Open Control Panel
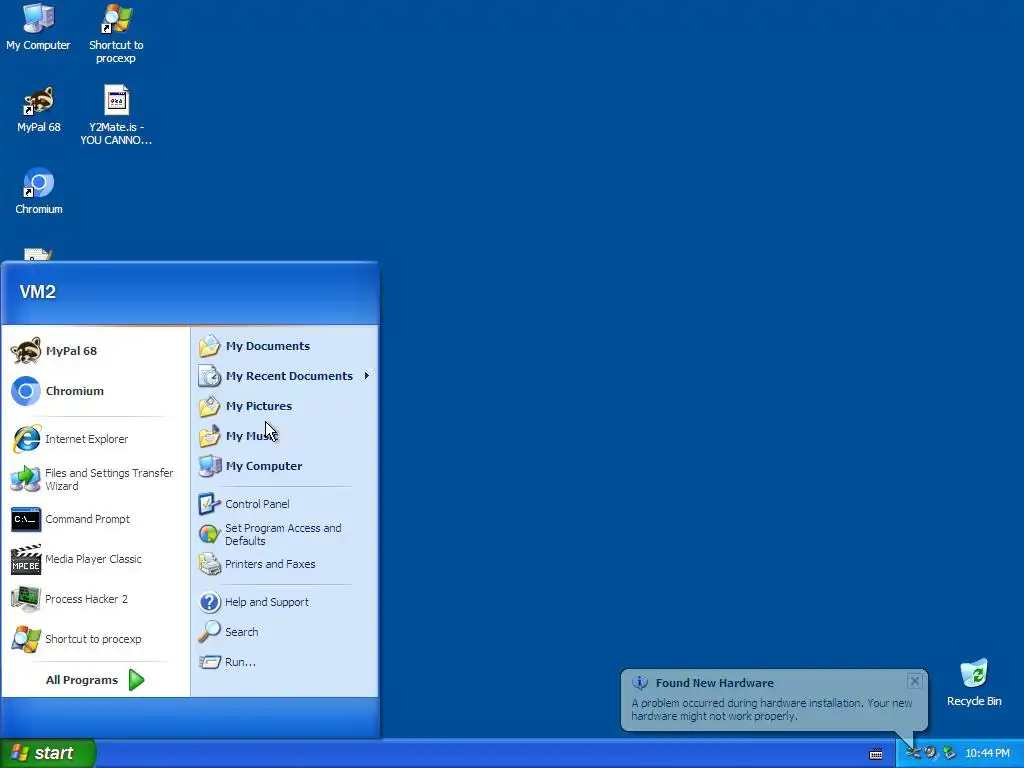The height and width of the screenshot is (768, 1024). pos(284,504)
